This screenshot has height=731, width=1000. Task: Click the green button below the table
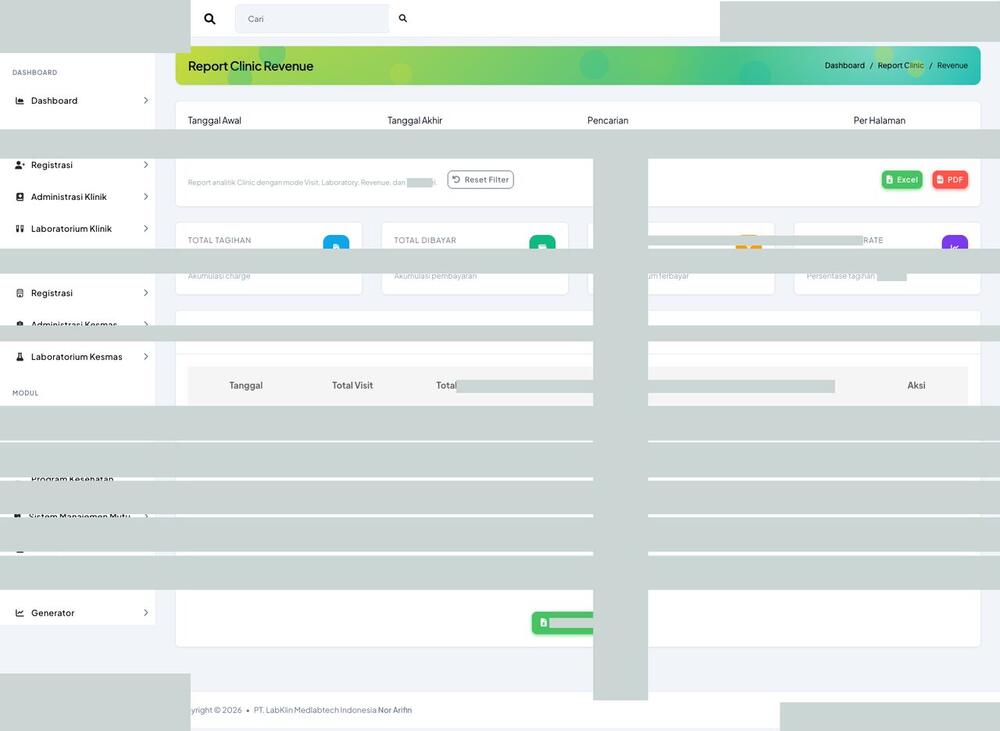click(562, 623)
